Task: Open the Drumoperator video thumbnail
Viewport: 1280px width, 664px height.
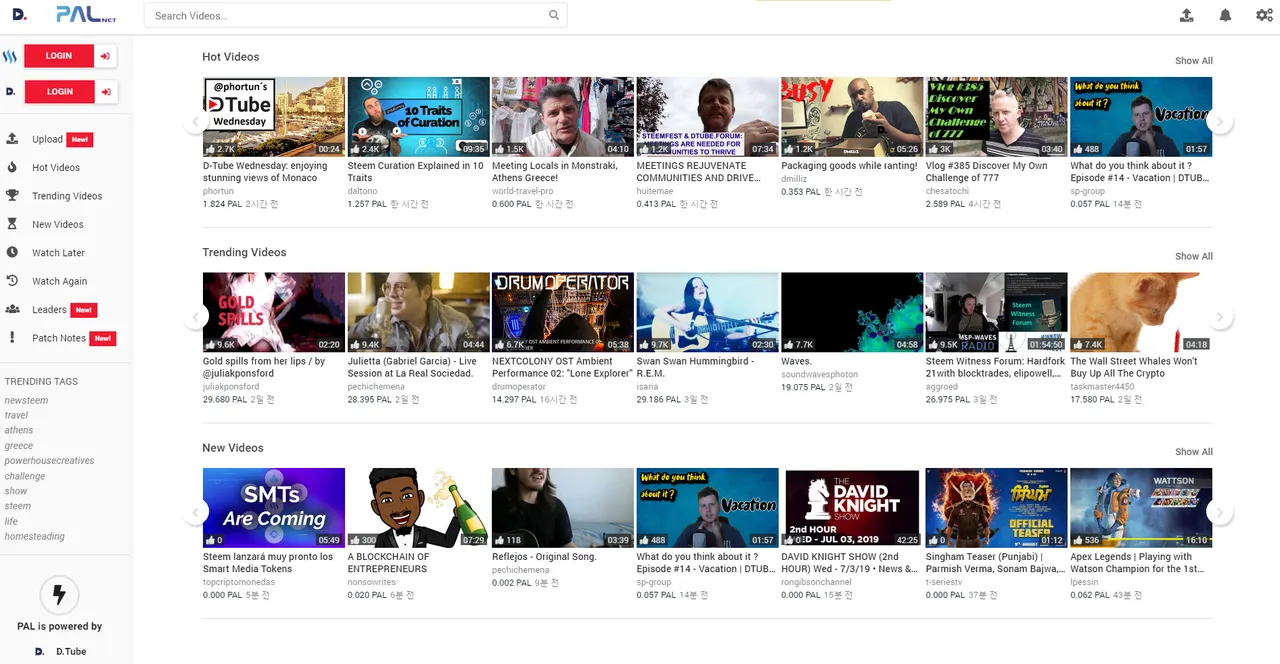Action: (x=563, y=312)
